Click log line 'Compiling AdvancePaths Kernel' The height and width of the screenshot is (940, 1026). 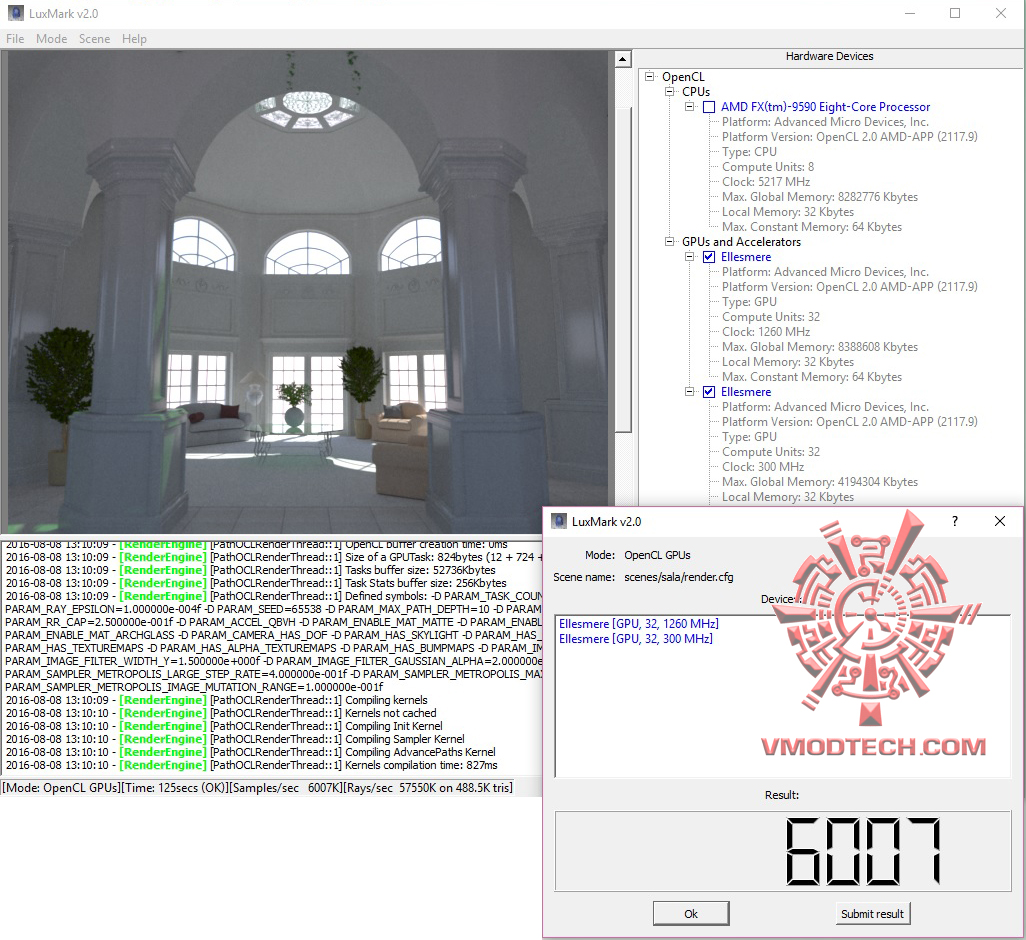tap(251, 752)
